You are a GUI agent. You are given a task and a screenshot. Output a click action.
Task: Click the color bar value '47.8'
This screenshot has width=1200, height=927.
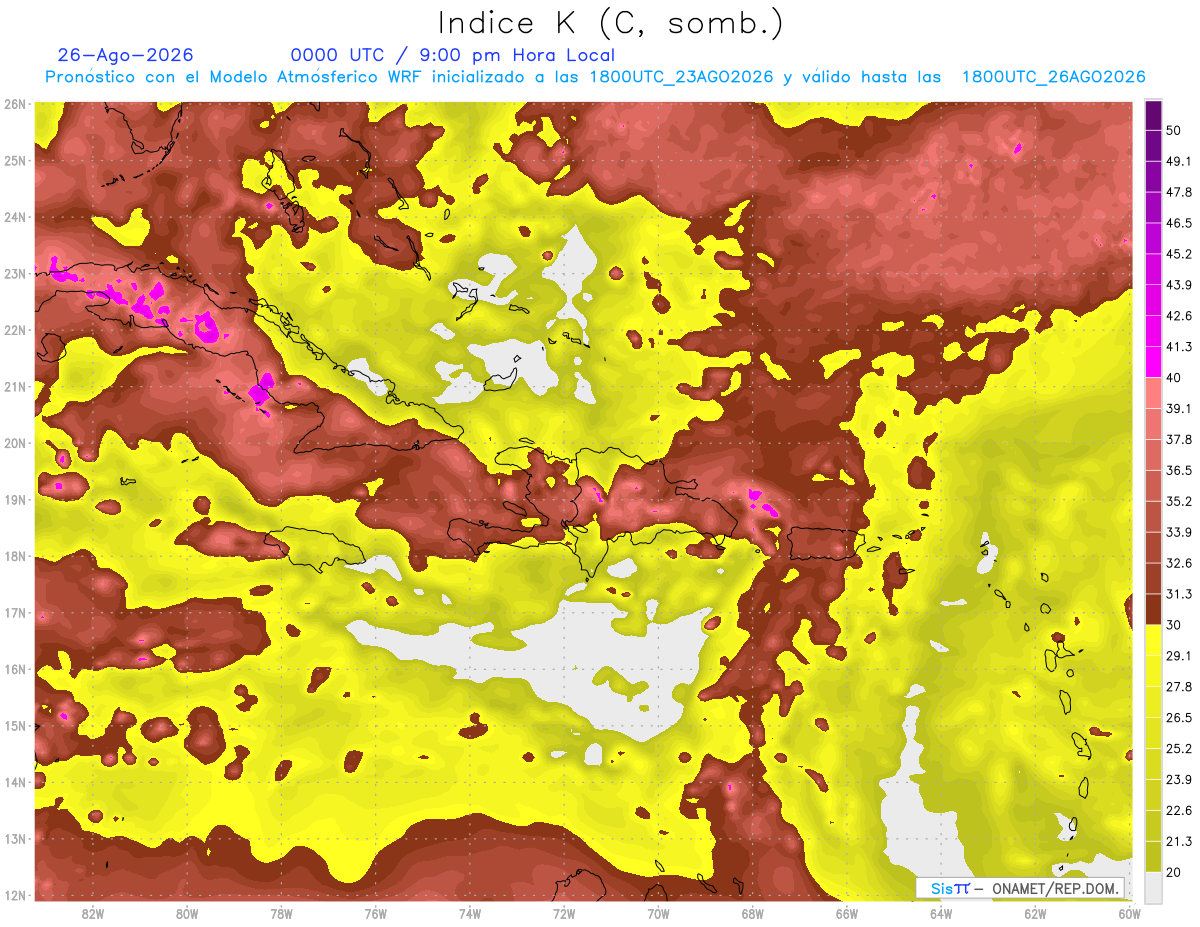point(1178,192)
